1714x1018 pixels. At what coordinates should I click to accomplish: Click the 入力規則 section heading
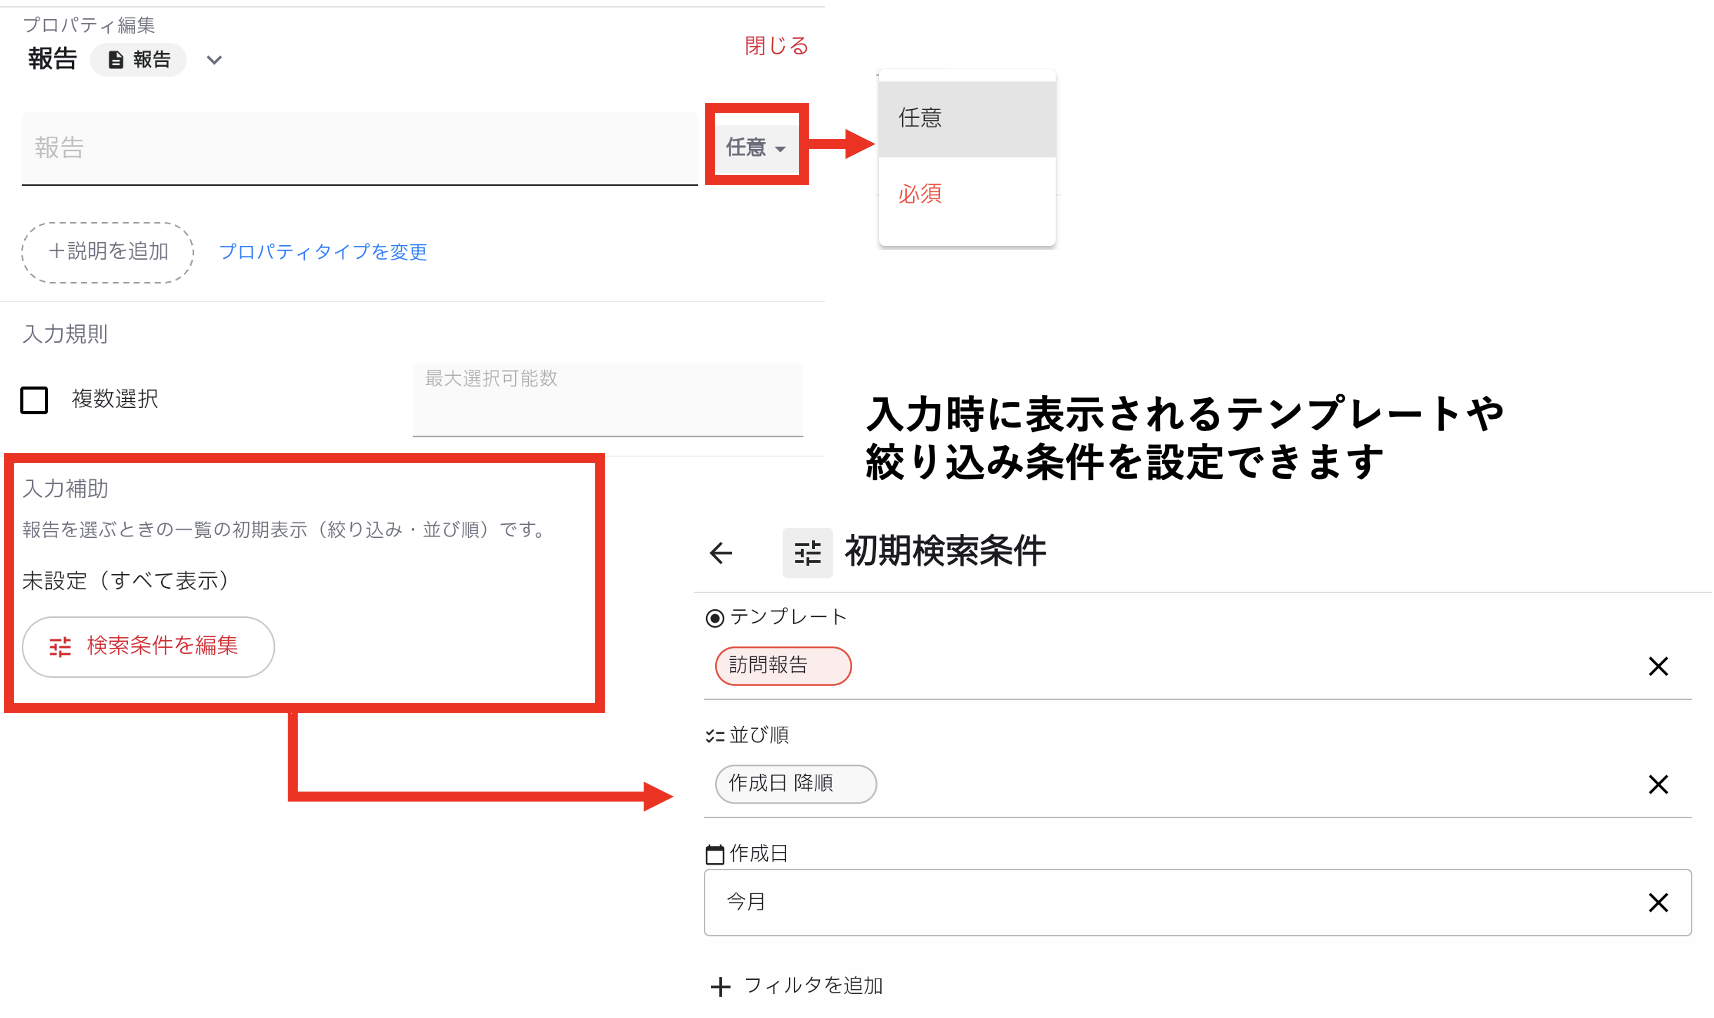pyautogui.click(x=65, y=334)
